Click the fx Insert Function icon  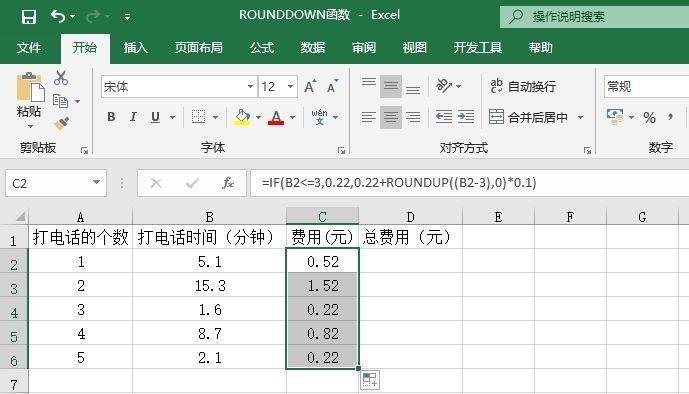pyautogui.click(x=228, y=183)
